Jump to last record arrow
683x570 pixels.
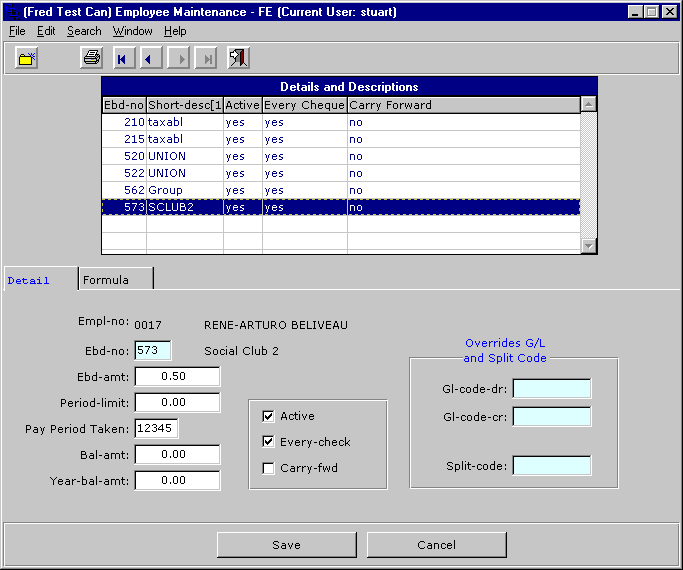207,58
